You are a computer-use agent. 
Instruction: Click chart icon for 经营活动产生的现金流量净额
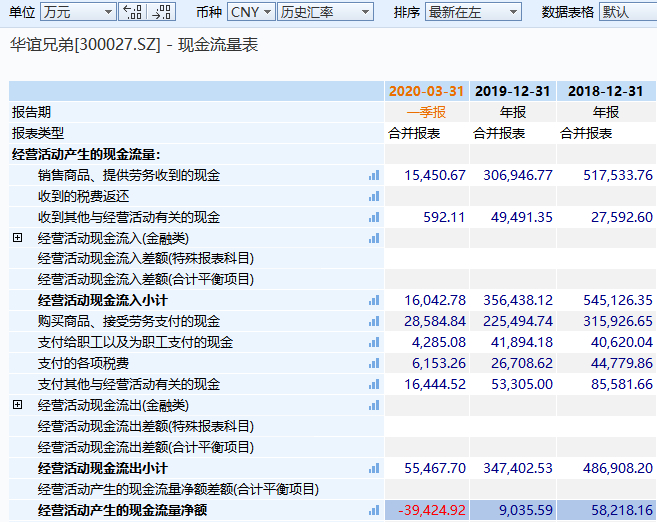(x=374, y=510)
